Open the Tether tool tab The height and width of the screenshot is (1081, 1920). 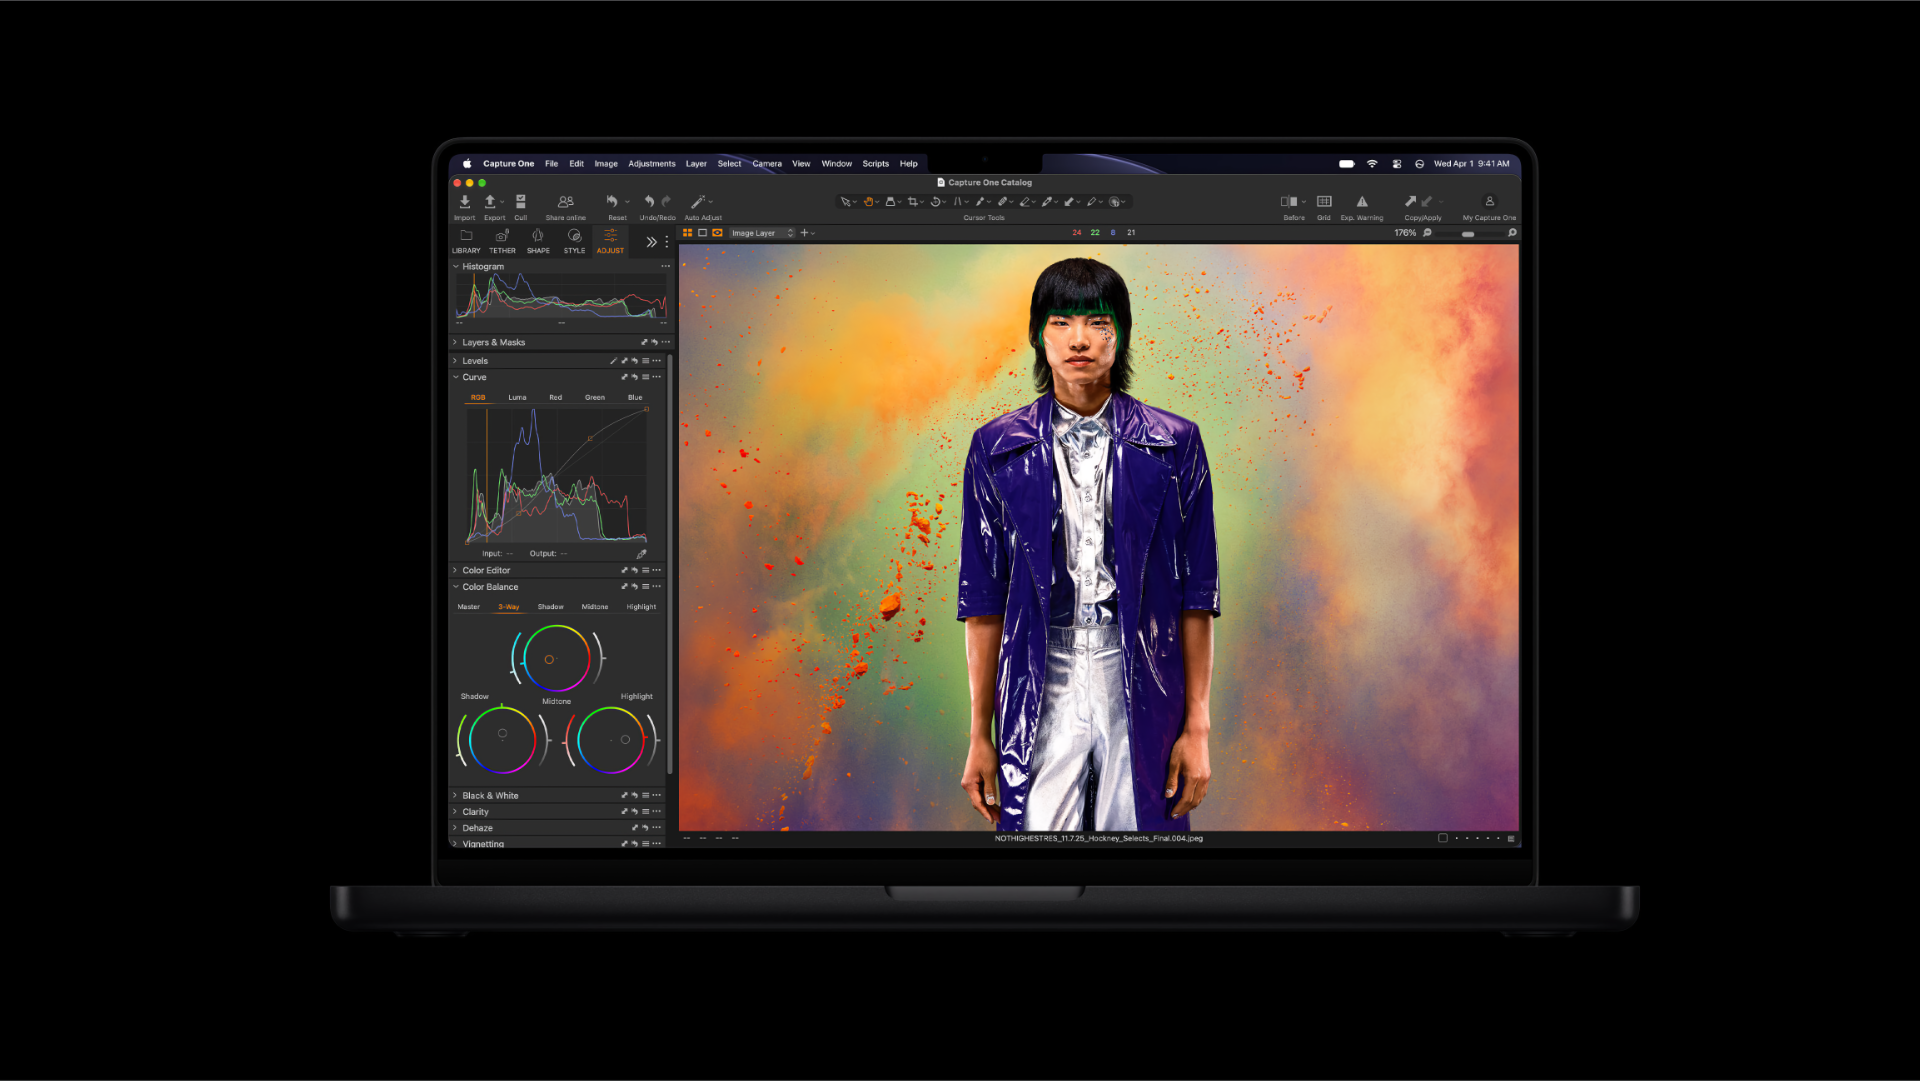click(x=502, y=241)
